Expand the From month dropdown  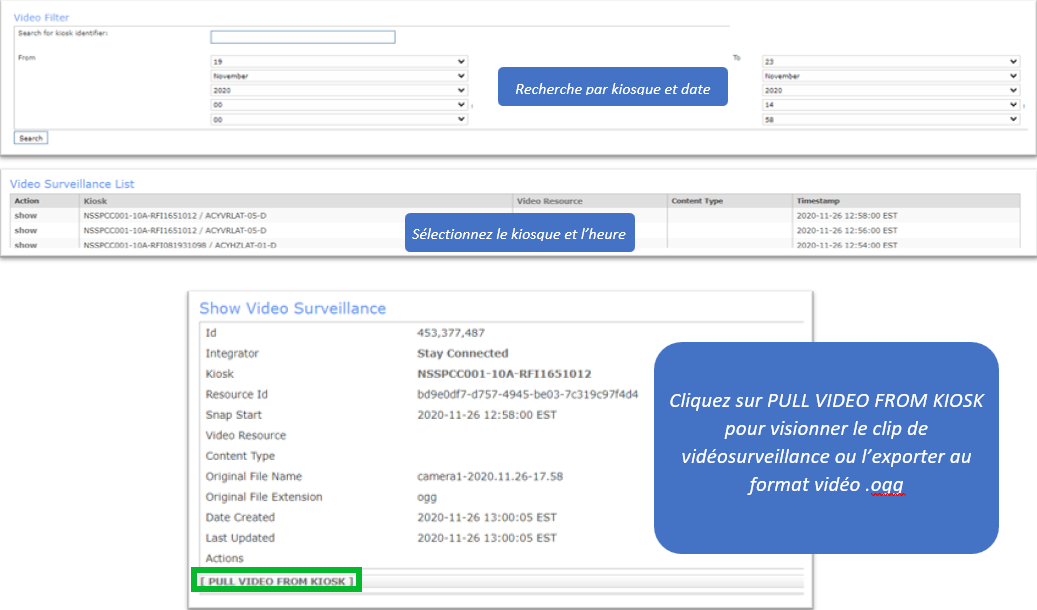click(338, 76)
